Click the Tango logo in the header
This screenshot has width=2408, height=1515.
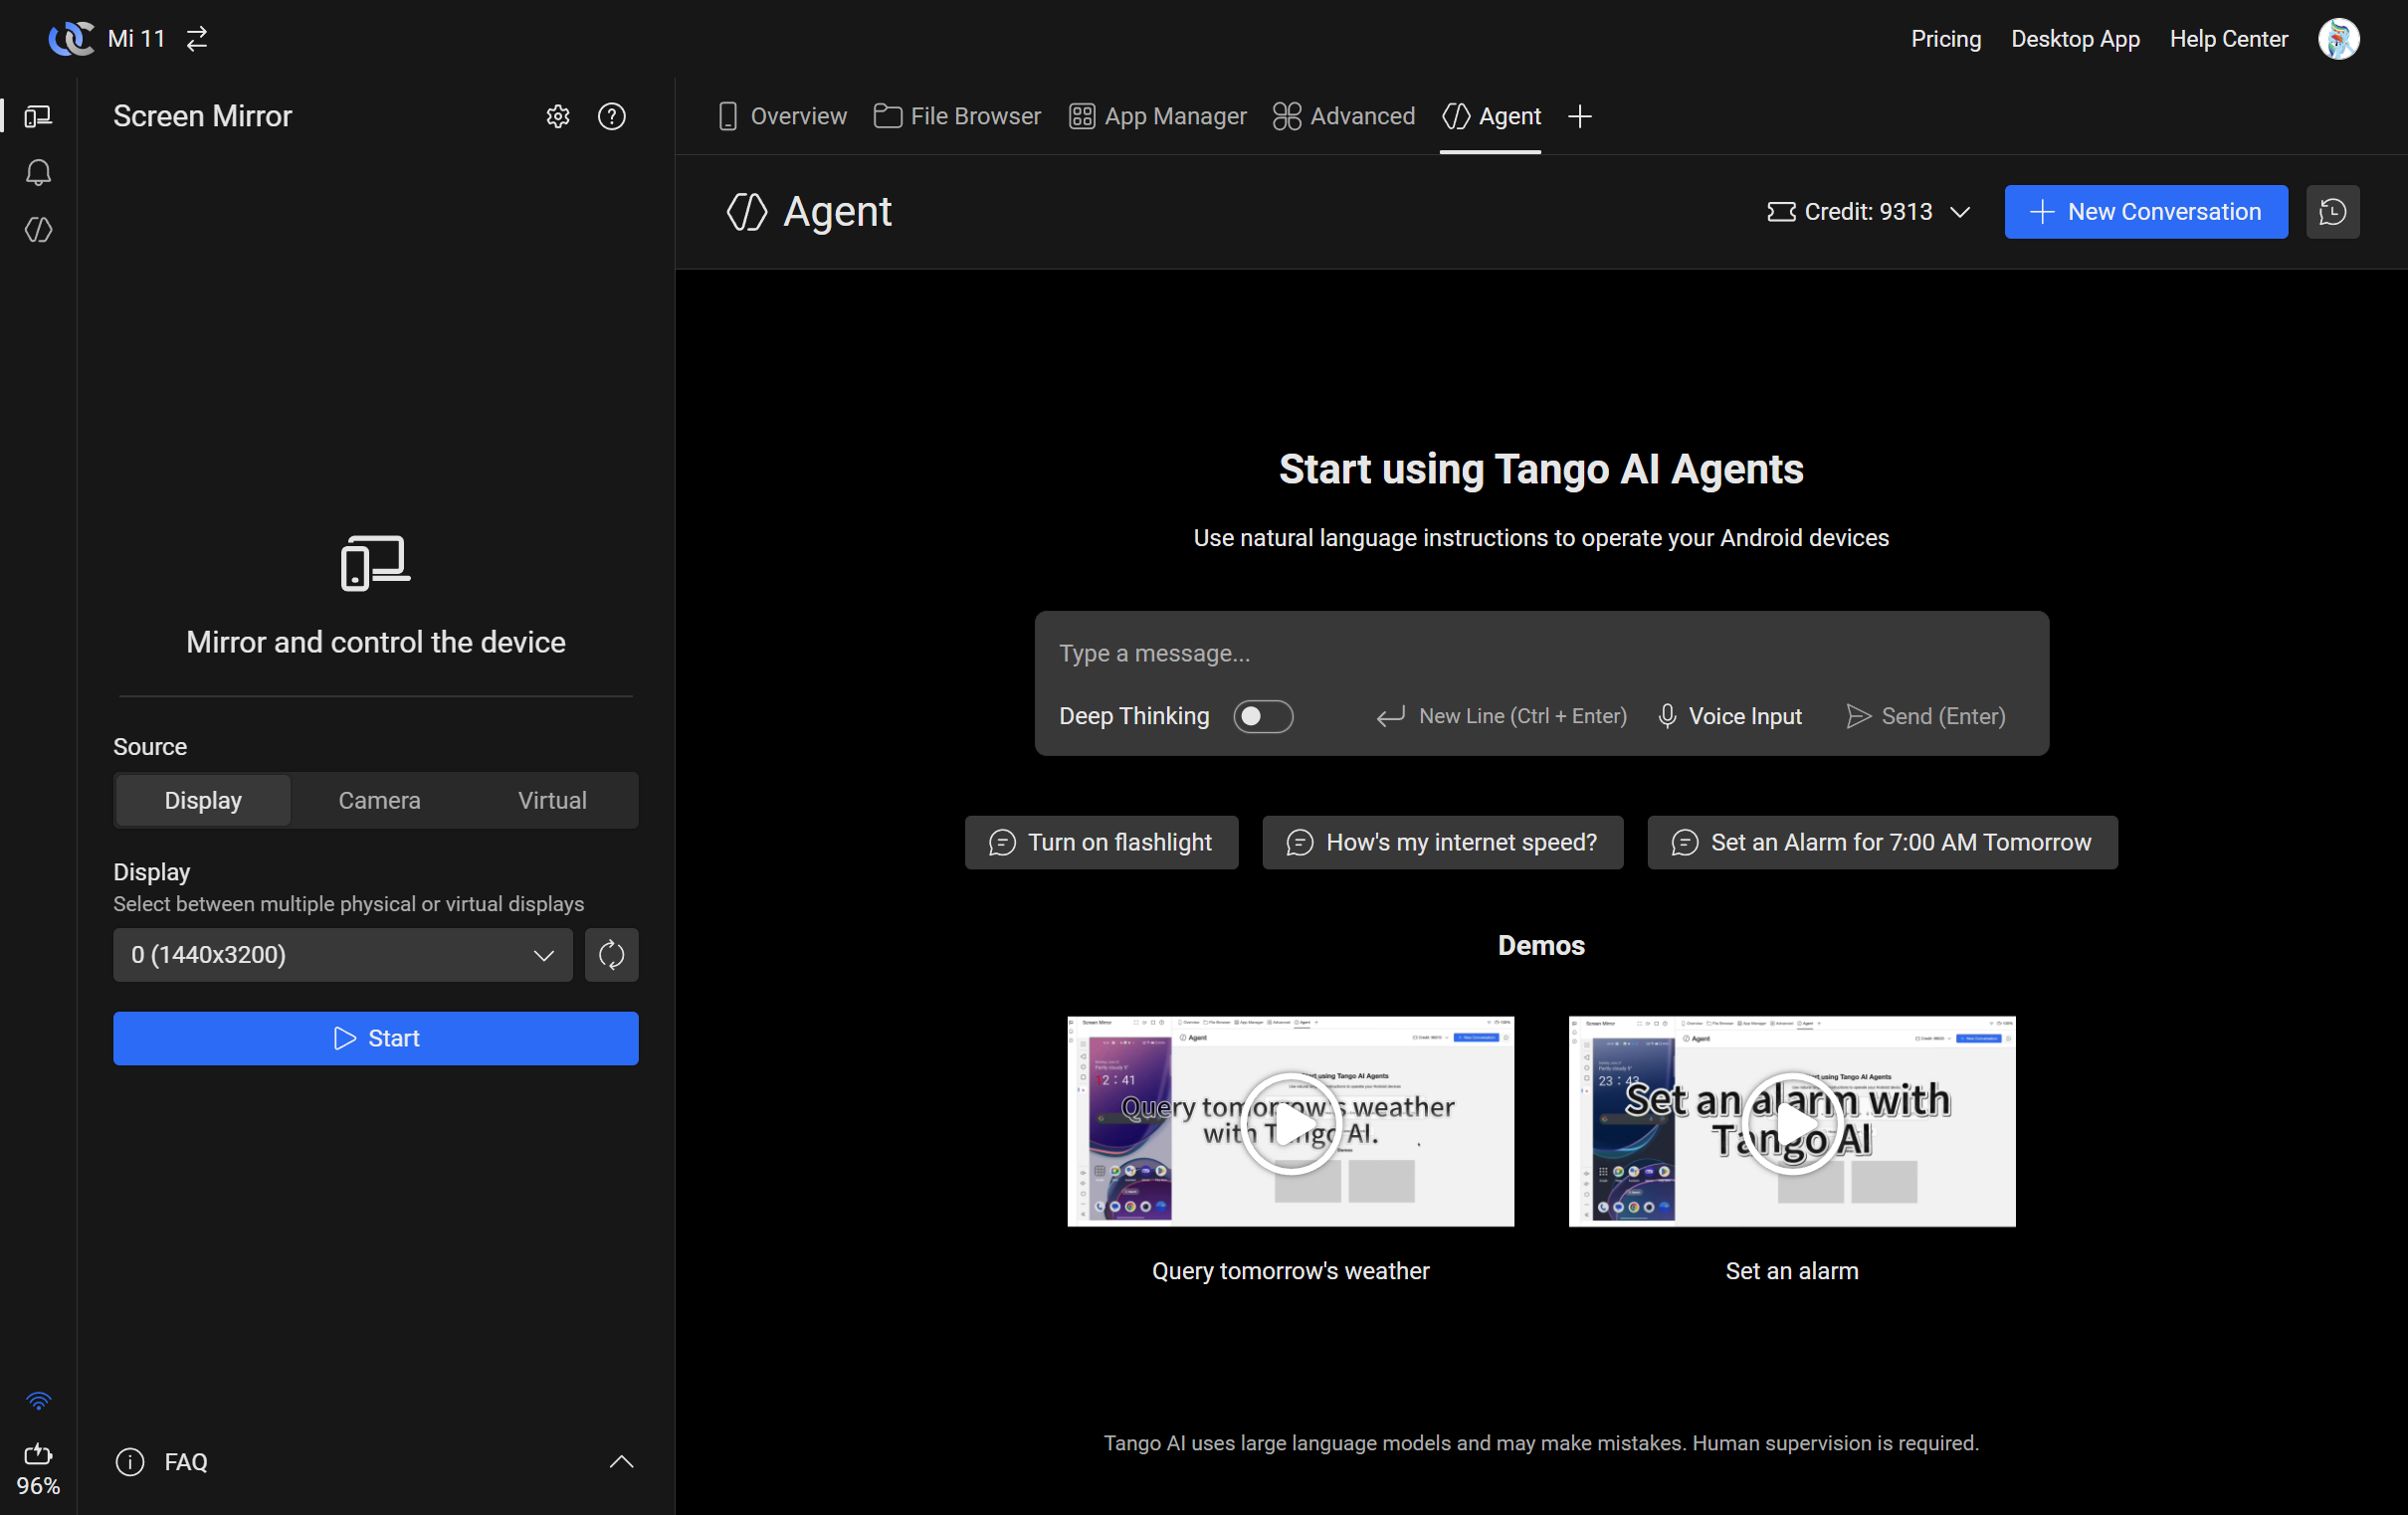click(x=71, y=38)
